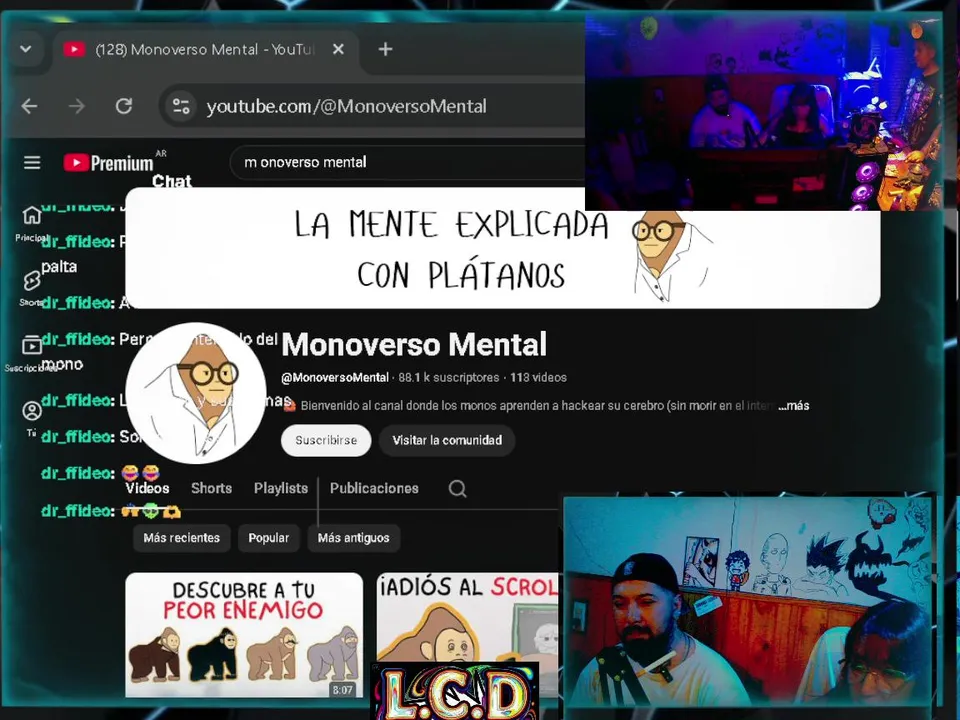
Task: Click the YouTube Premium logo
Action: click(x=108, y=163)
